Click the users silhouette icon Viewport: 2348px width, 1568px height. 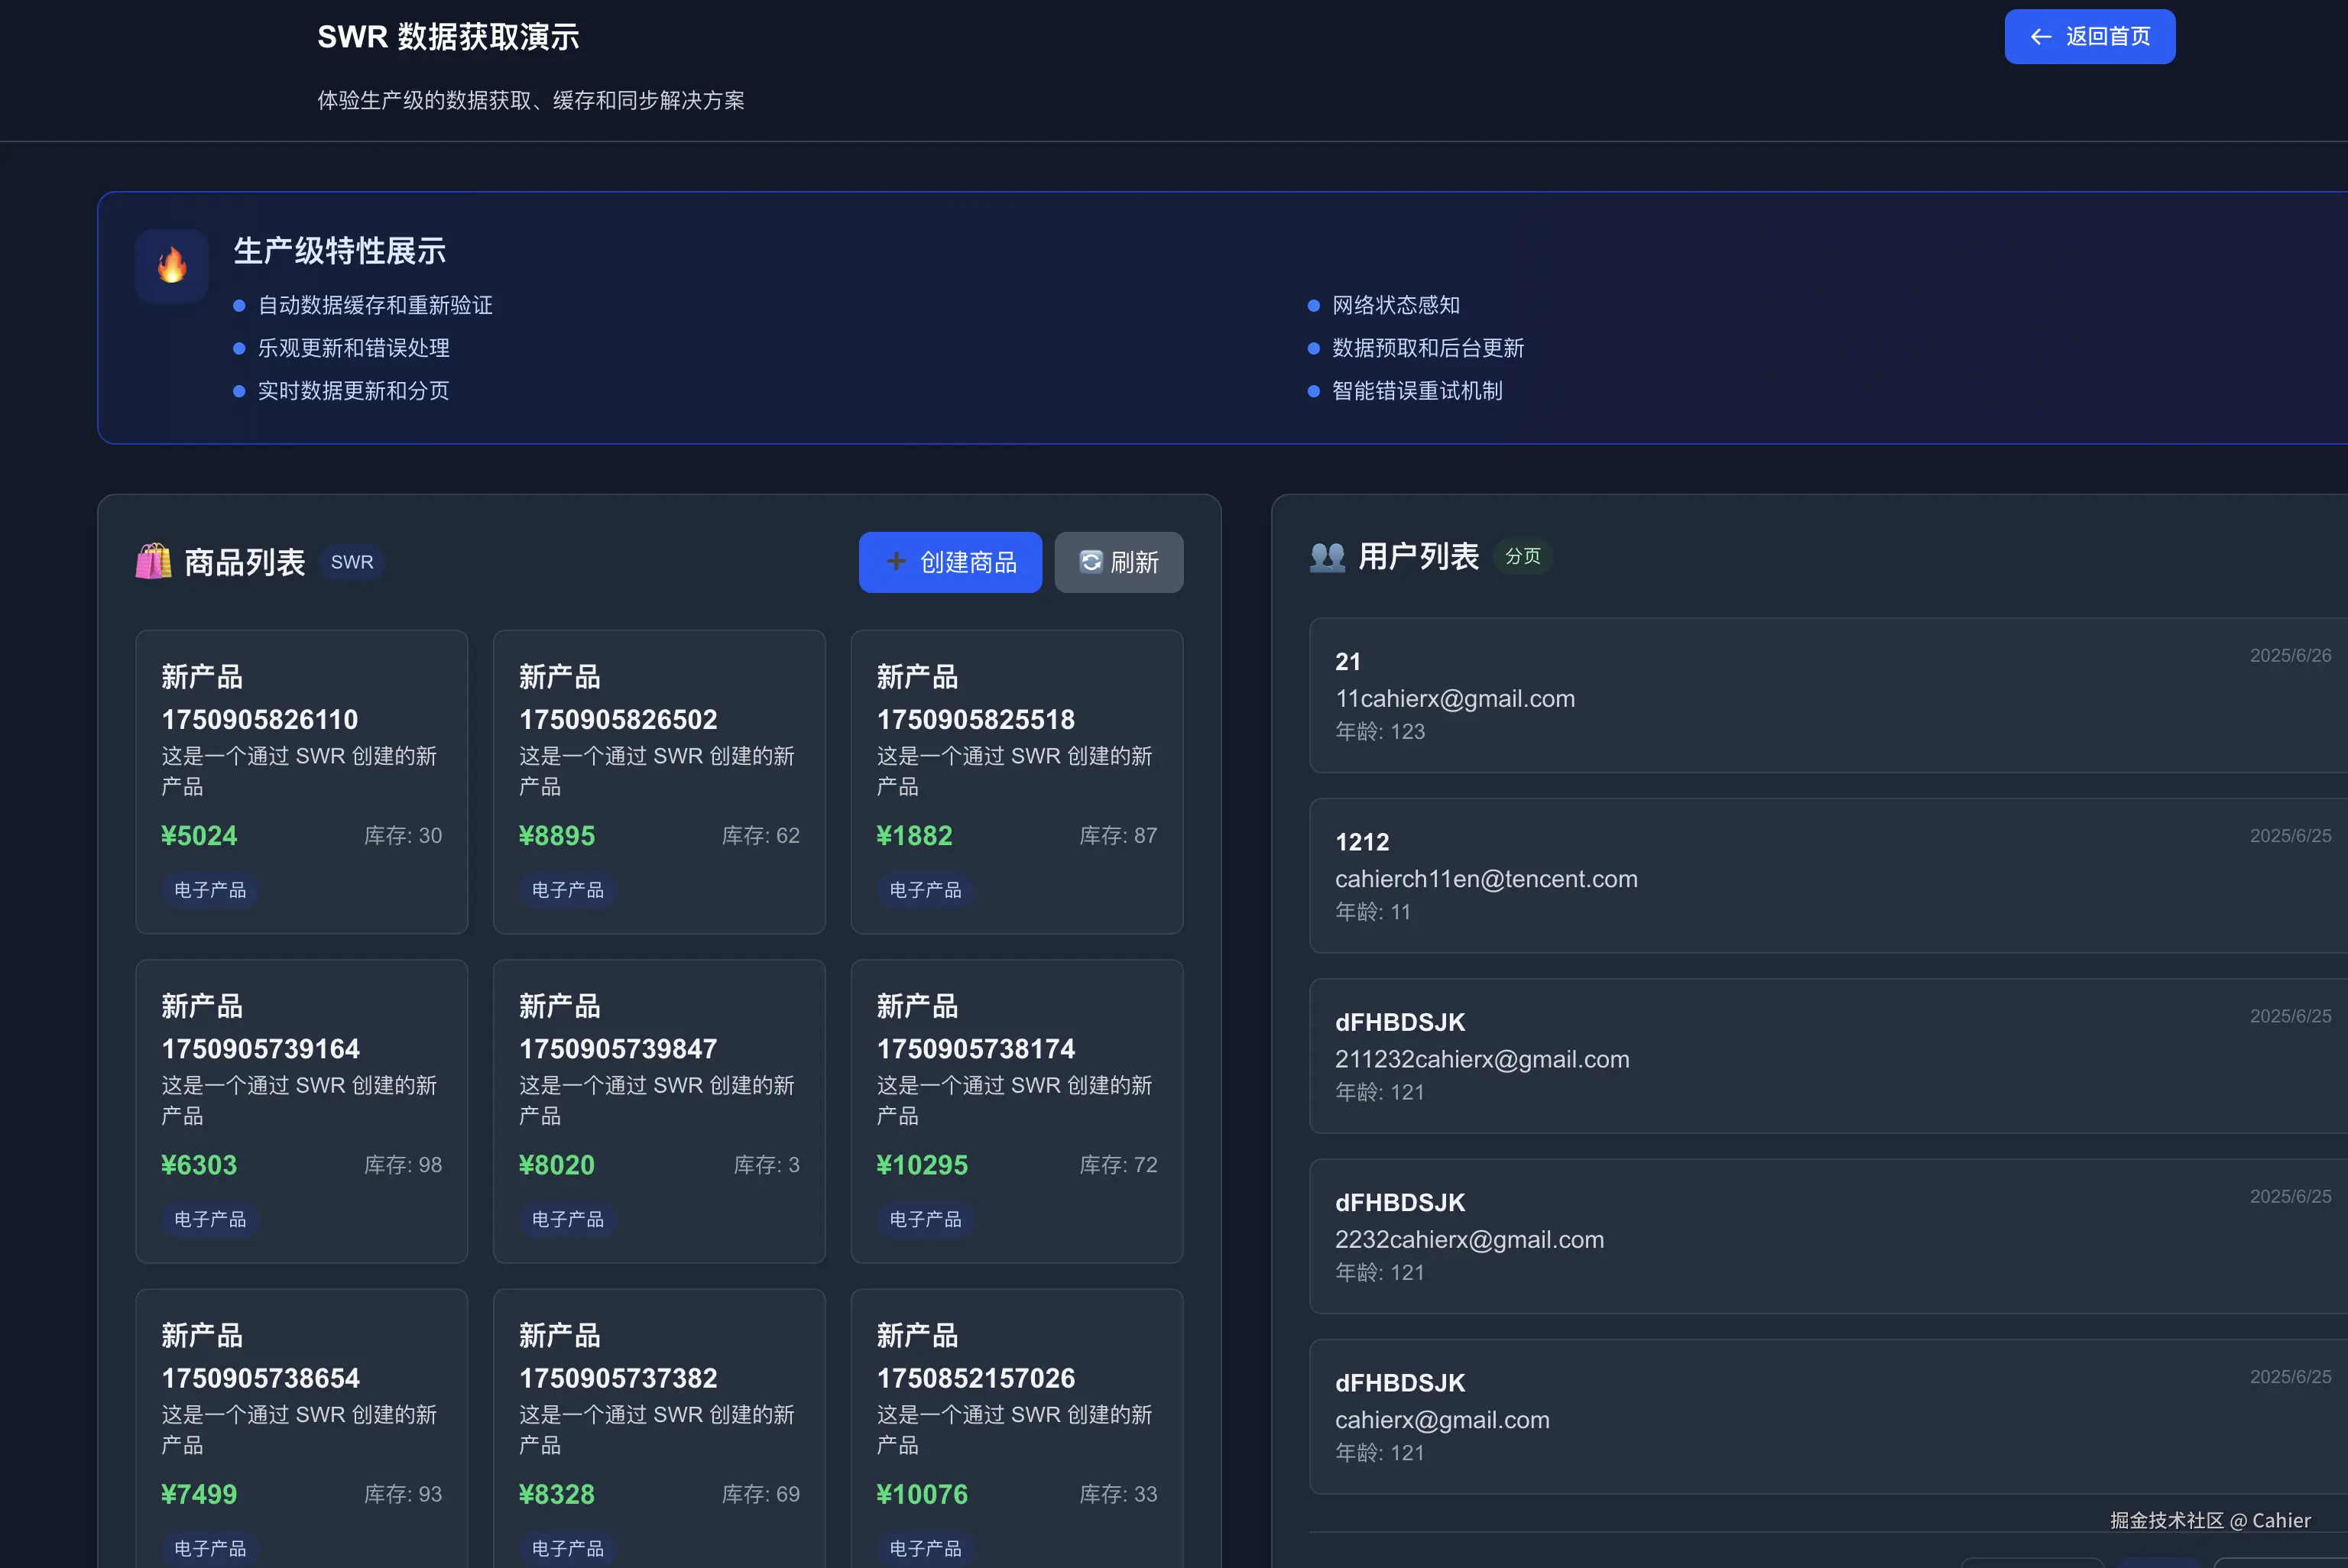1327,556
